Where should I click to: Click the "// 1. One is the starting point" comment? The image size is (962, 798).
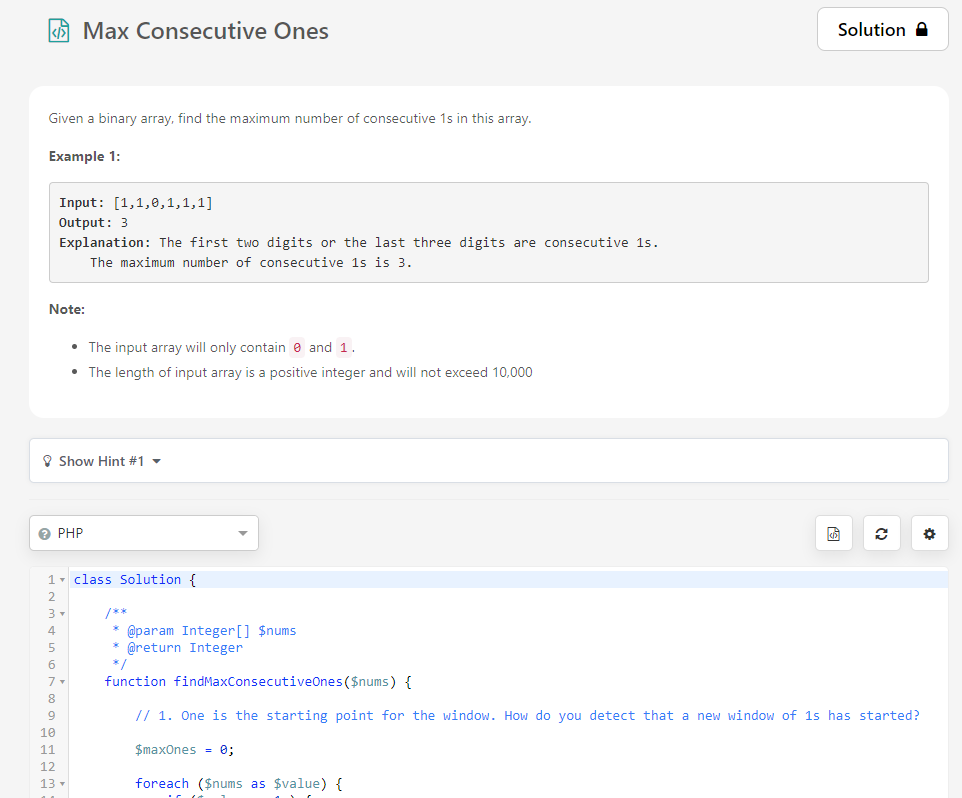click(527, 716)
